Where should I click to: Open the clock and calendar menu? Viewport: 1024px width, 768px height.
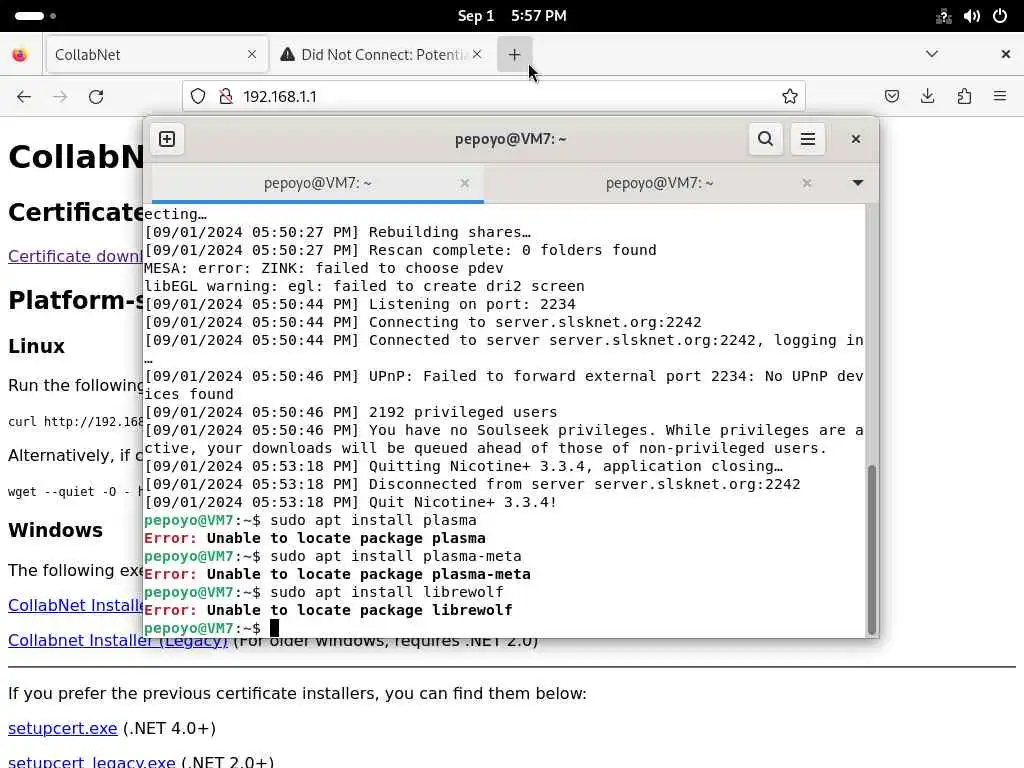[x=512, y=16]
